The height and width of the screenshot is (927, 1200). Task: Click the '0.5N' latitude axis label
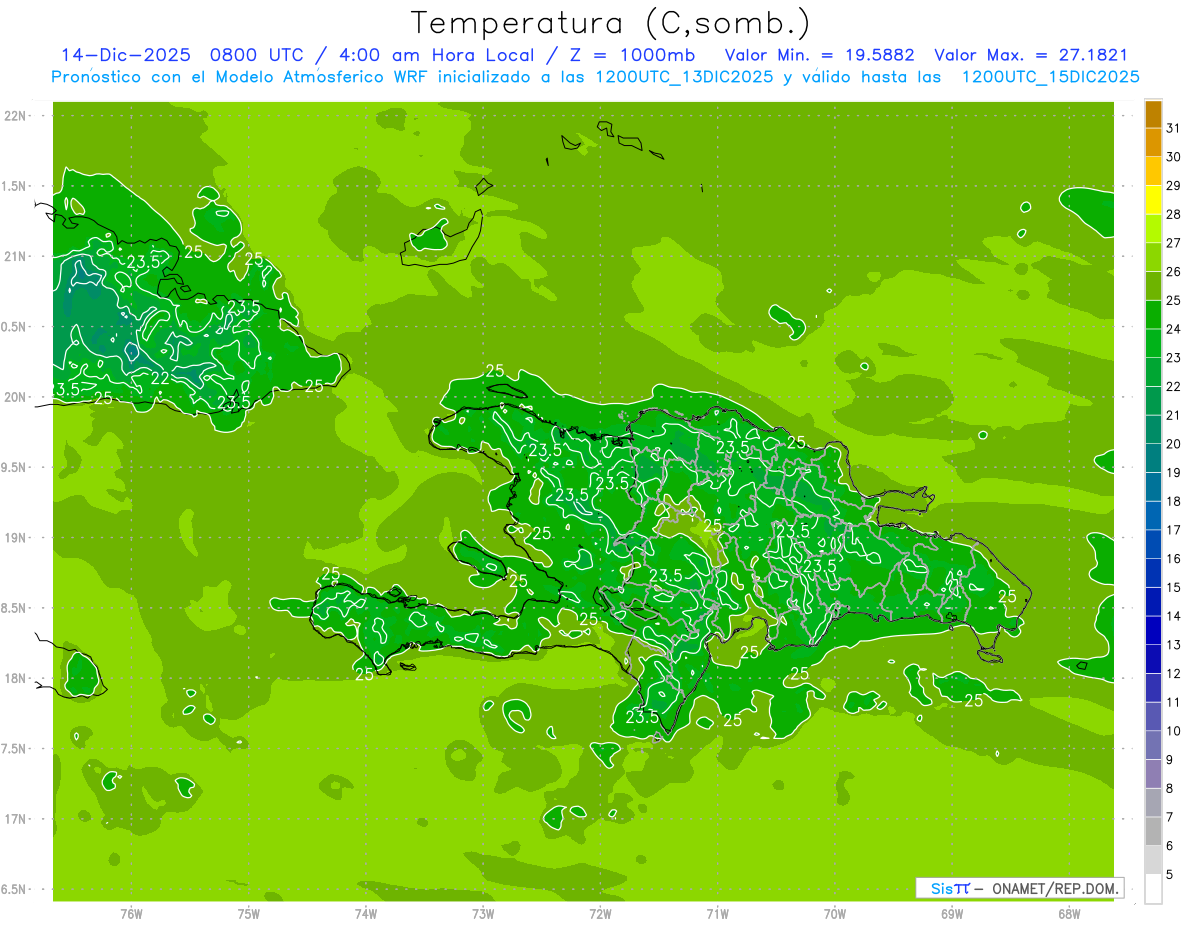(x=15, y=327)
